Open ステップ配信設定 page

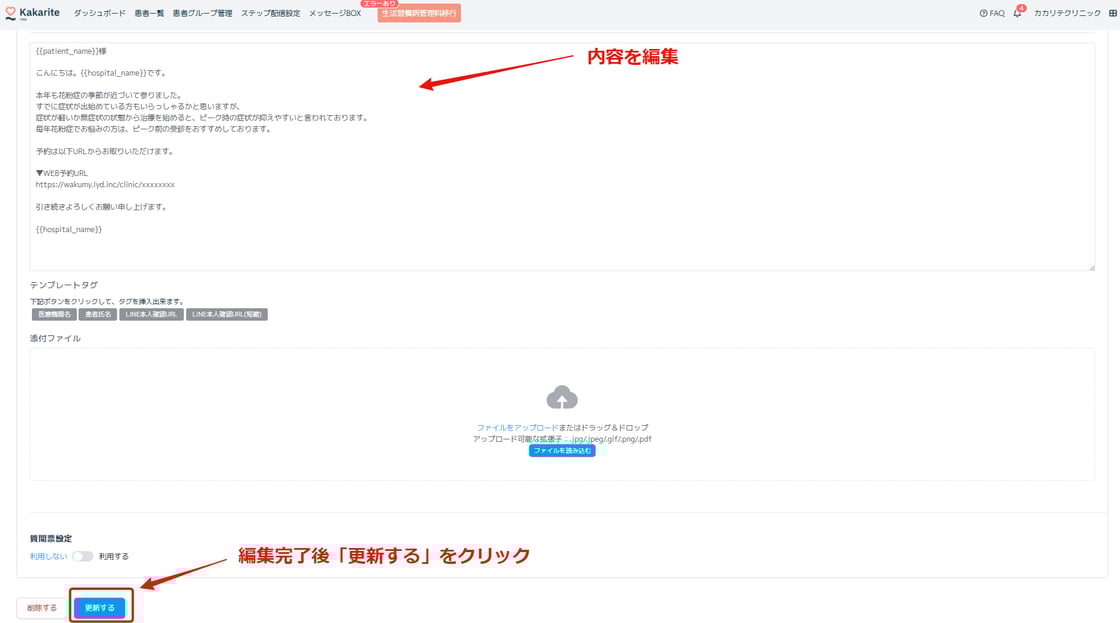270,14
